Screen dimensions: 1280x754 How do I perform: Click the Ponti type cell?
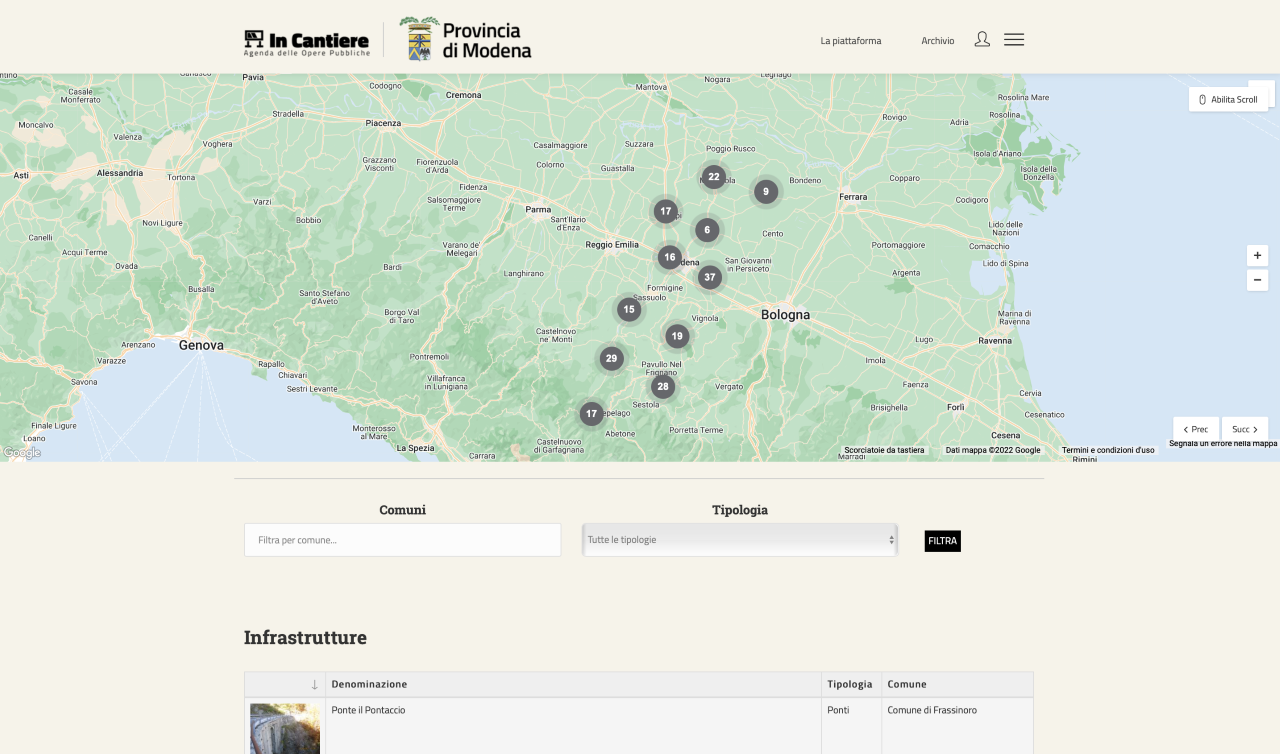pos(838,710)
